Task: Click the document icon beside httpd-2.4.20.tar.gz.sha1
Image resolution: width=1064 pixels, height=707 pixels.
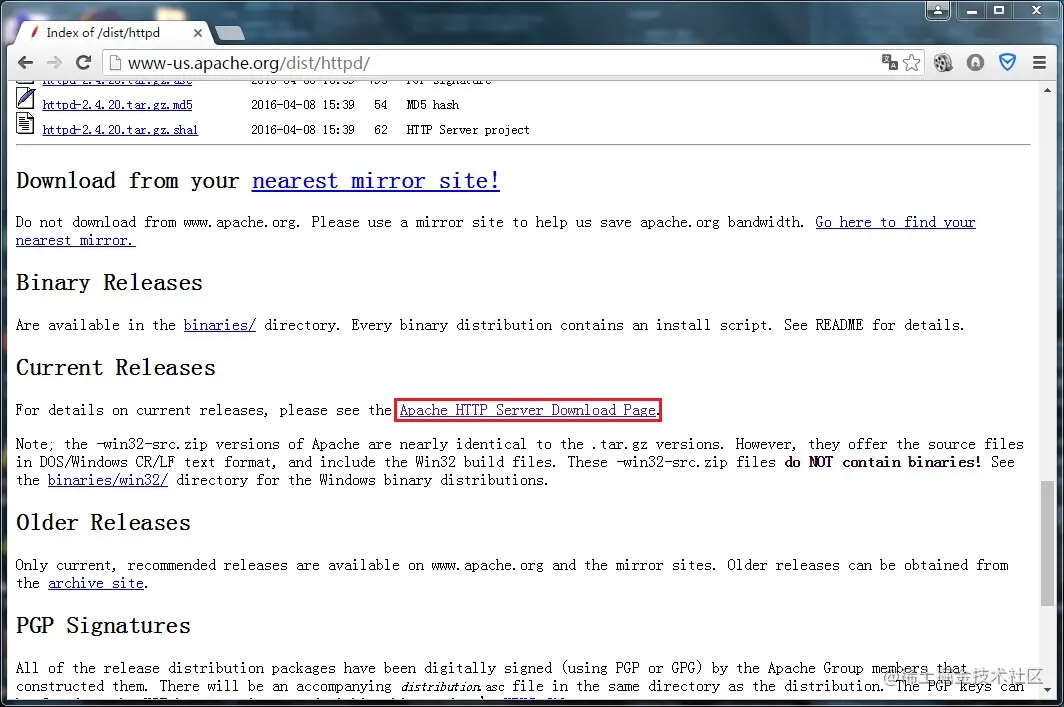Action: click(x=25, y=123)
